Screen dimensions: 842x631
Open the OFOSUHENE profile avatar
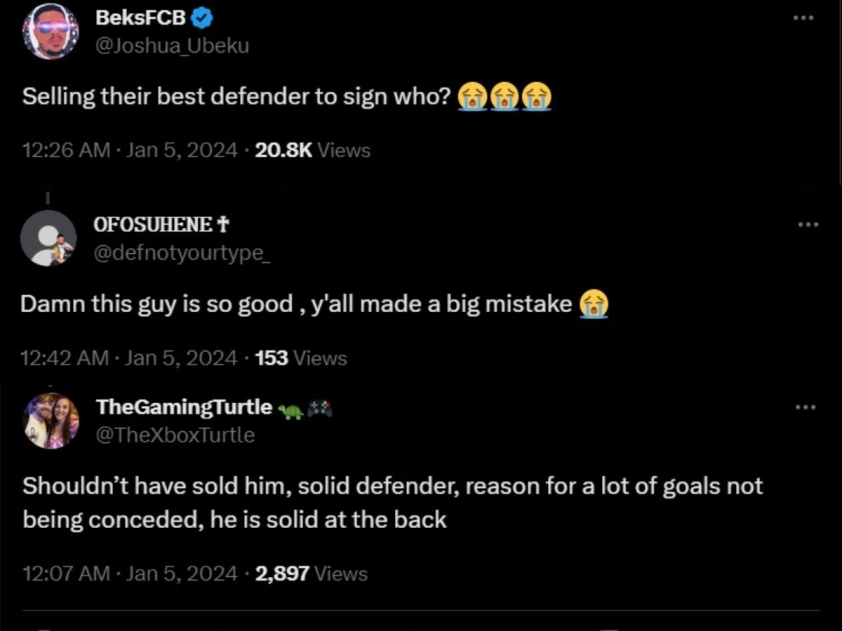pos(49,238)
